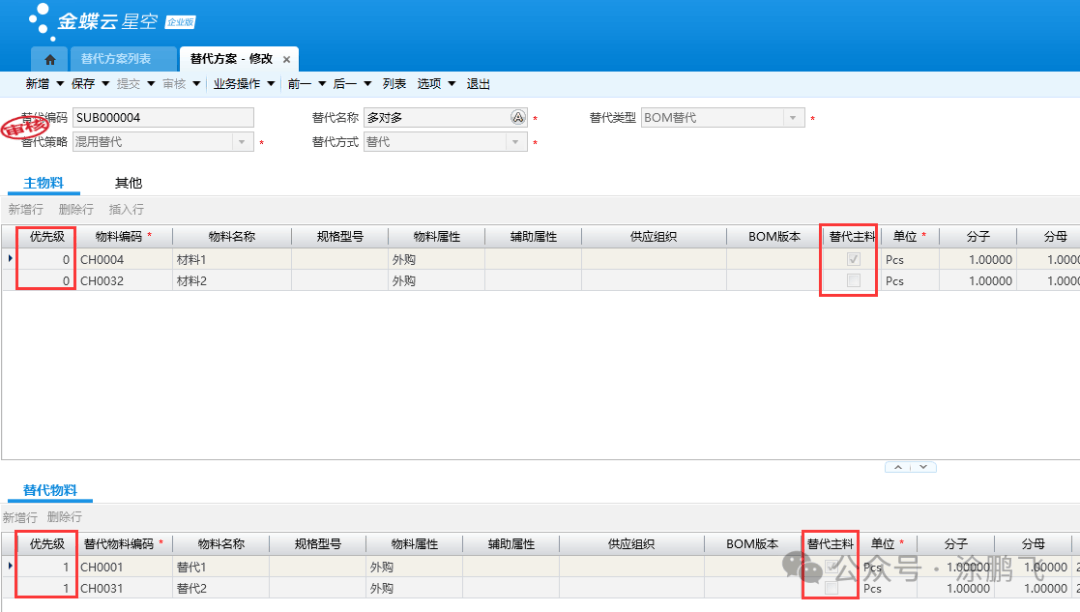Click the 金蝶云星空 logo
The height and width of the screenshot is (612, 1080).
110,20
